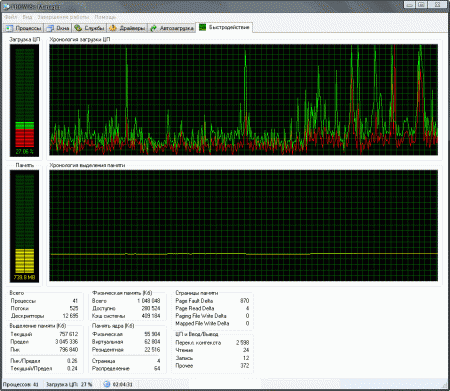The height and width of the screenshot is (391, 450).
Task: Open the Завершение работы menu
Action: 63,17
